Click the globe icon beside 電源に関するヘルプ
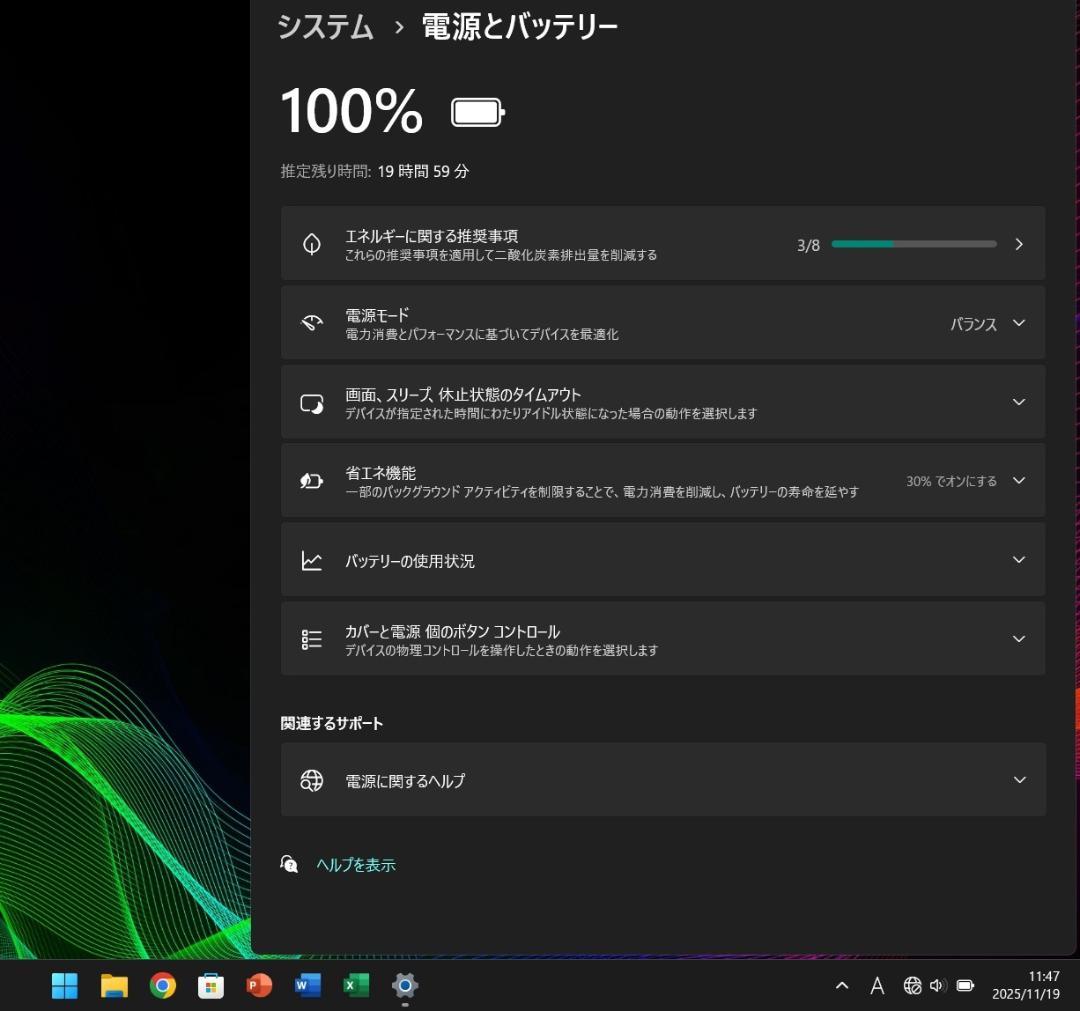The width and height of the screenshot is (1080, 1011). [x=312, y=780]
